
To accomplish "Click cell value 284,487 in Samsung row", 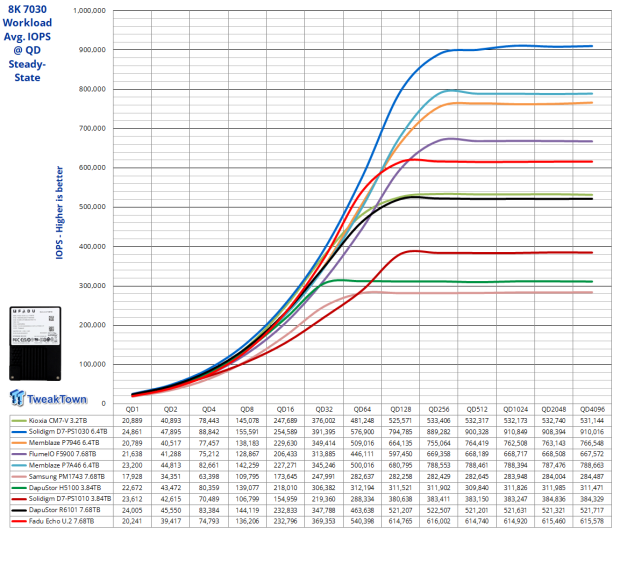I will tap(592, 477).
